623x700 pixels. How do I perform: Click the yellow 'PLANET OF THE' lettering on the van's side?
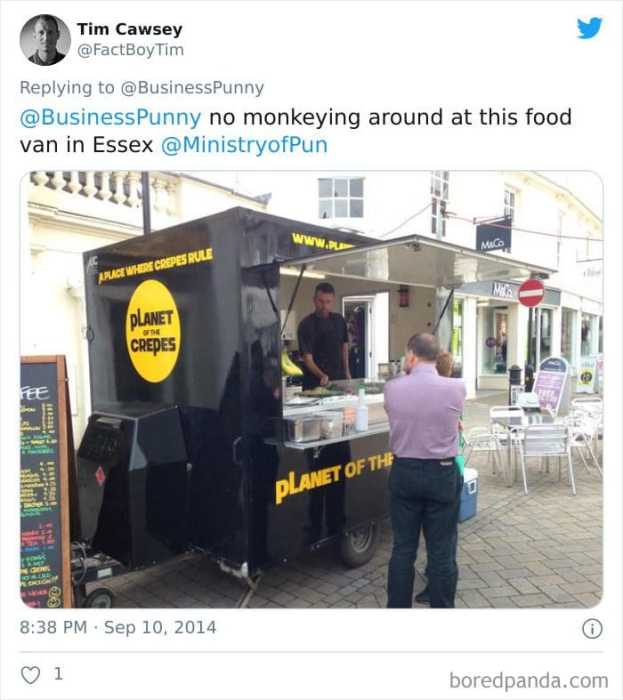(334, 477)
